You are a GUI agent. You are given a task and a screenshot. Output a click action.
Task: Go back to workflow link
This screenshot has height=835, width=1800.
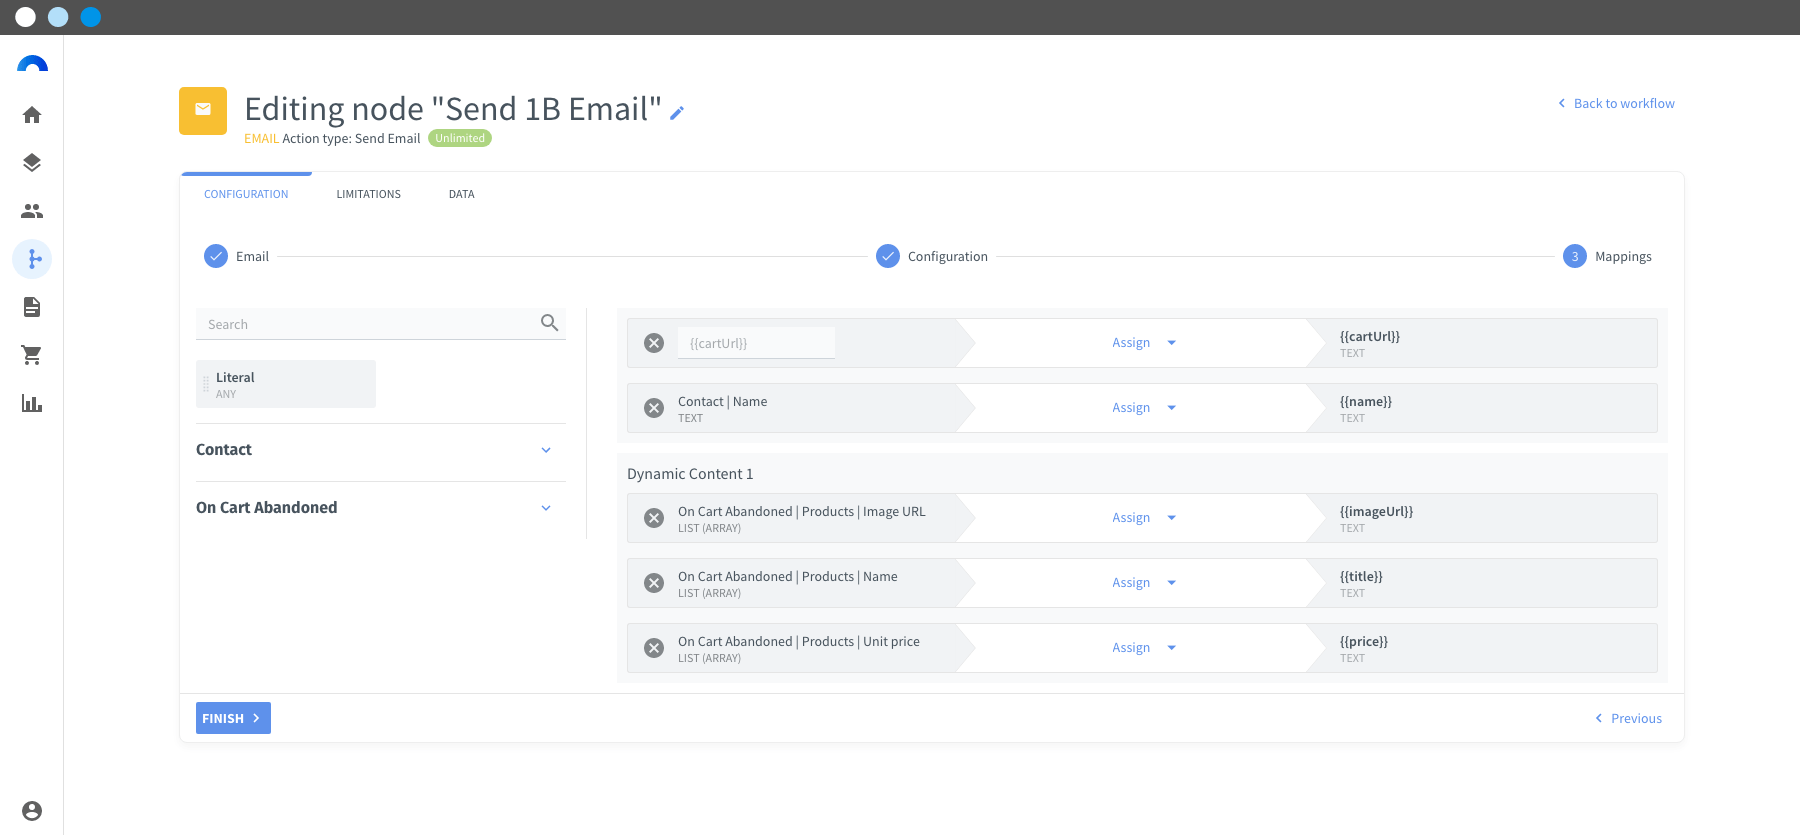[x=1616, y=103]
